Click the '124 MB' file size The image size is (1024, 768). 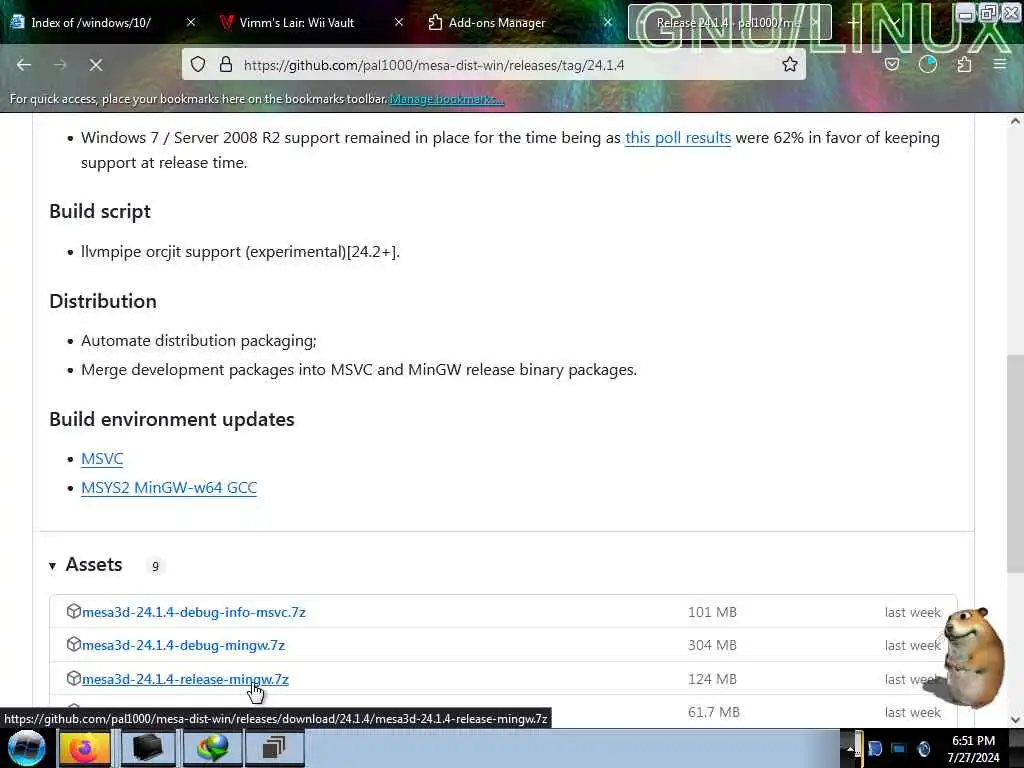(712, 679)
